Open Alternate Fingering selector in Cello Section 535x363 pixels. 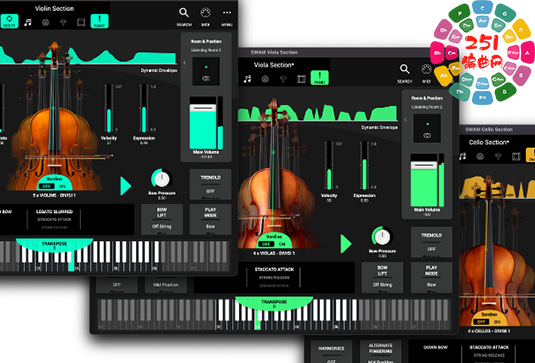(380, 351)
